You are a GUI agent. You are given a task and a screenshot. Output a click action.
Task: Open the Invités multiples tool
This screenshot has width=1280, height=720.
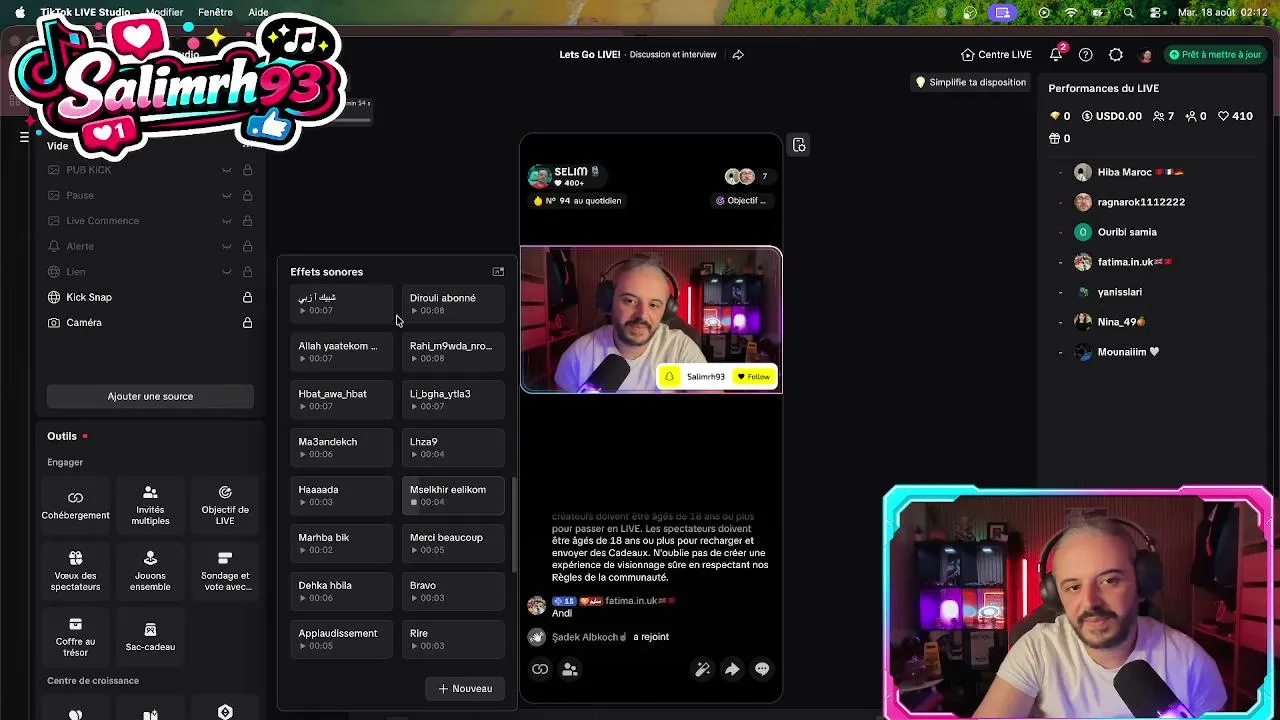pos(150,505)
